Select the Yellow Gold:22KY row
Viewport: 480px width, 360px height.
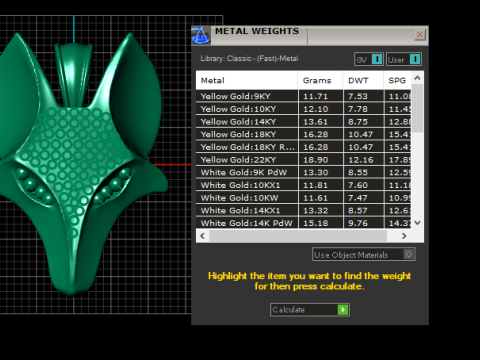(303, 160)
